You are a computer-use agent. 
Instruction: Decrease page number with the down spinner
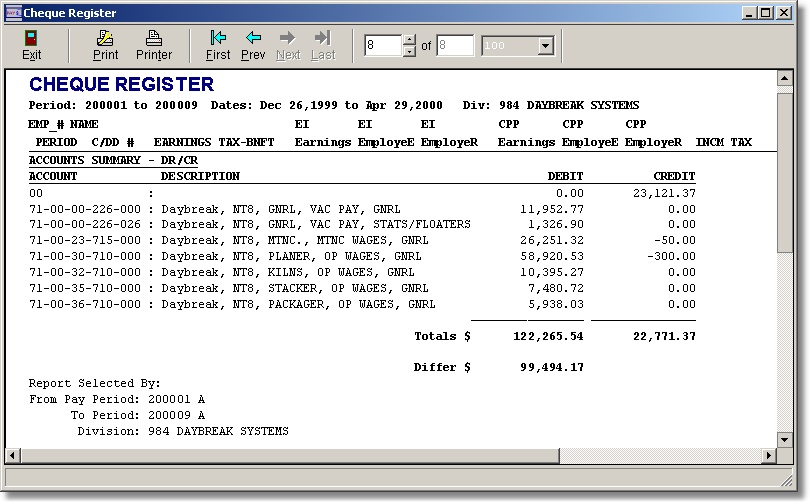pos(408,51)
